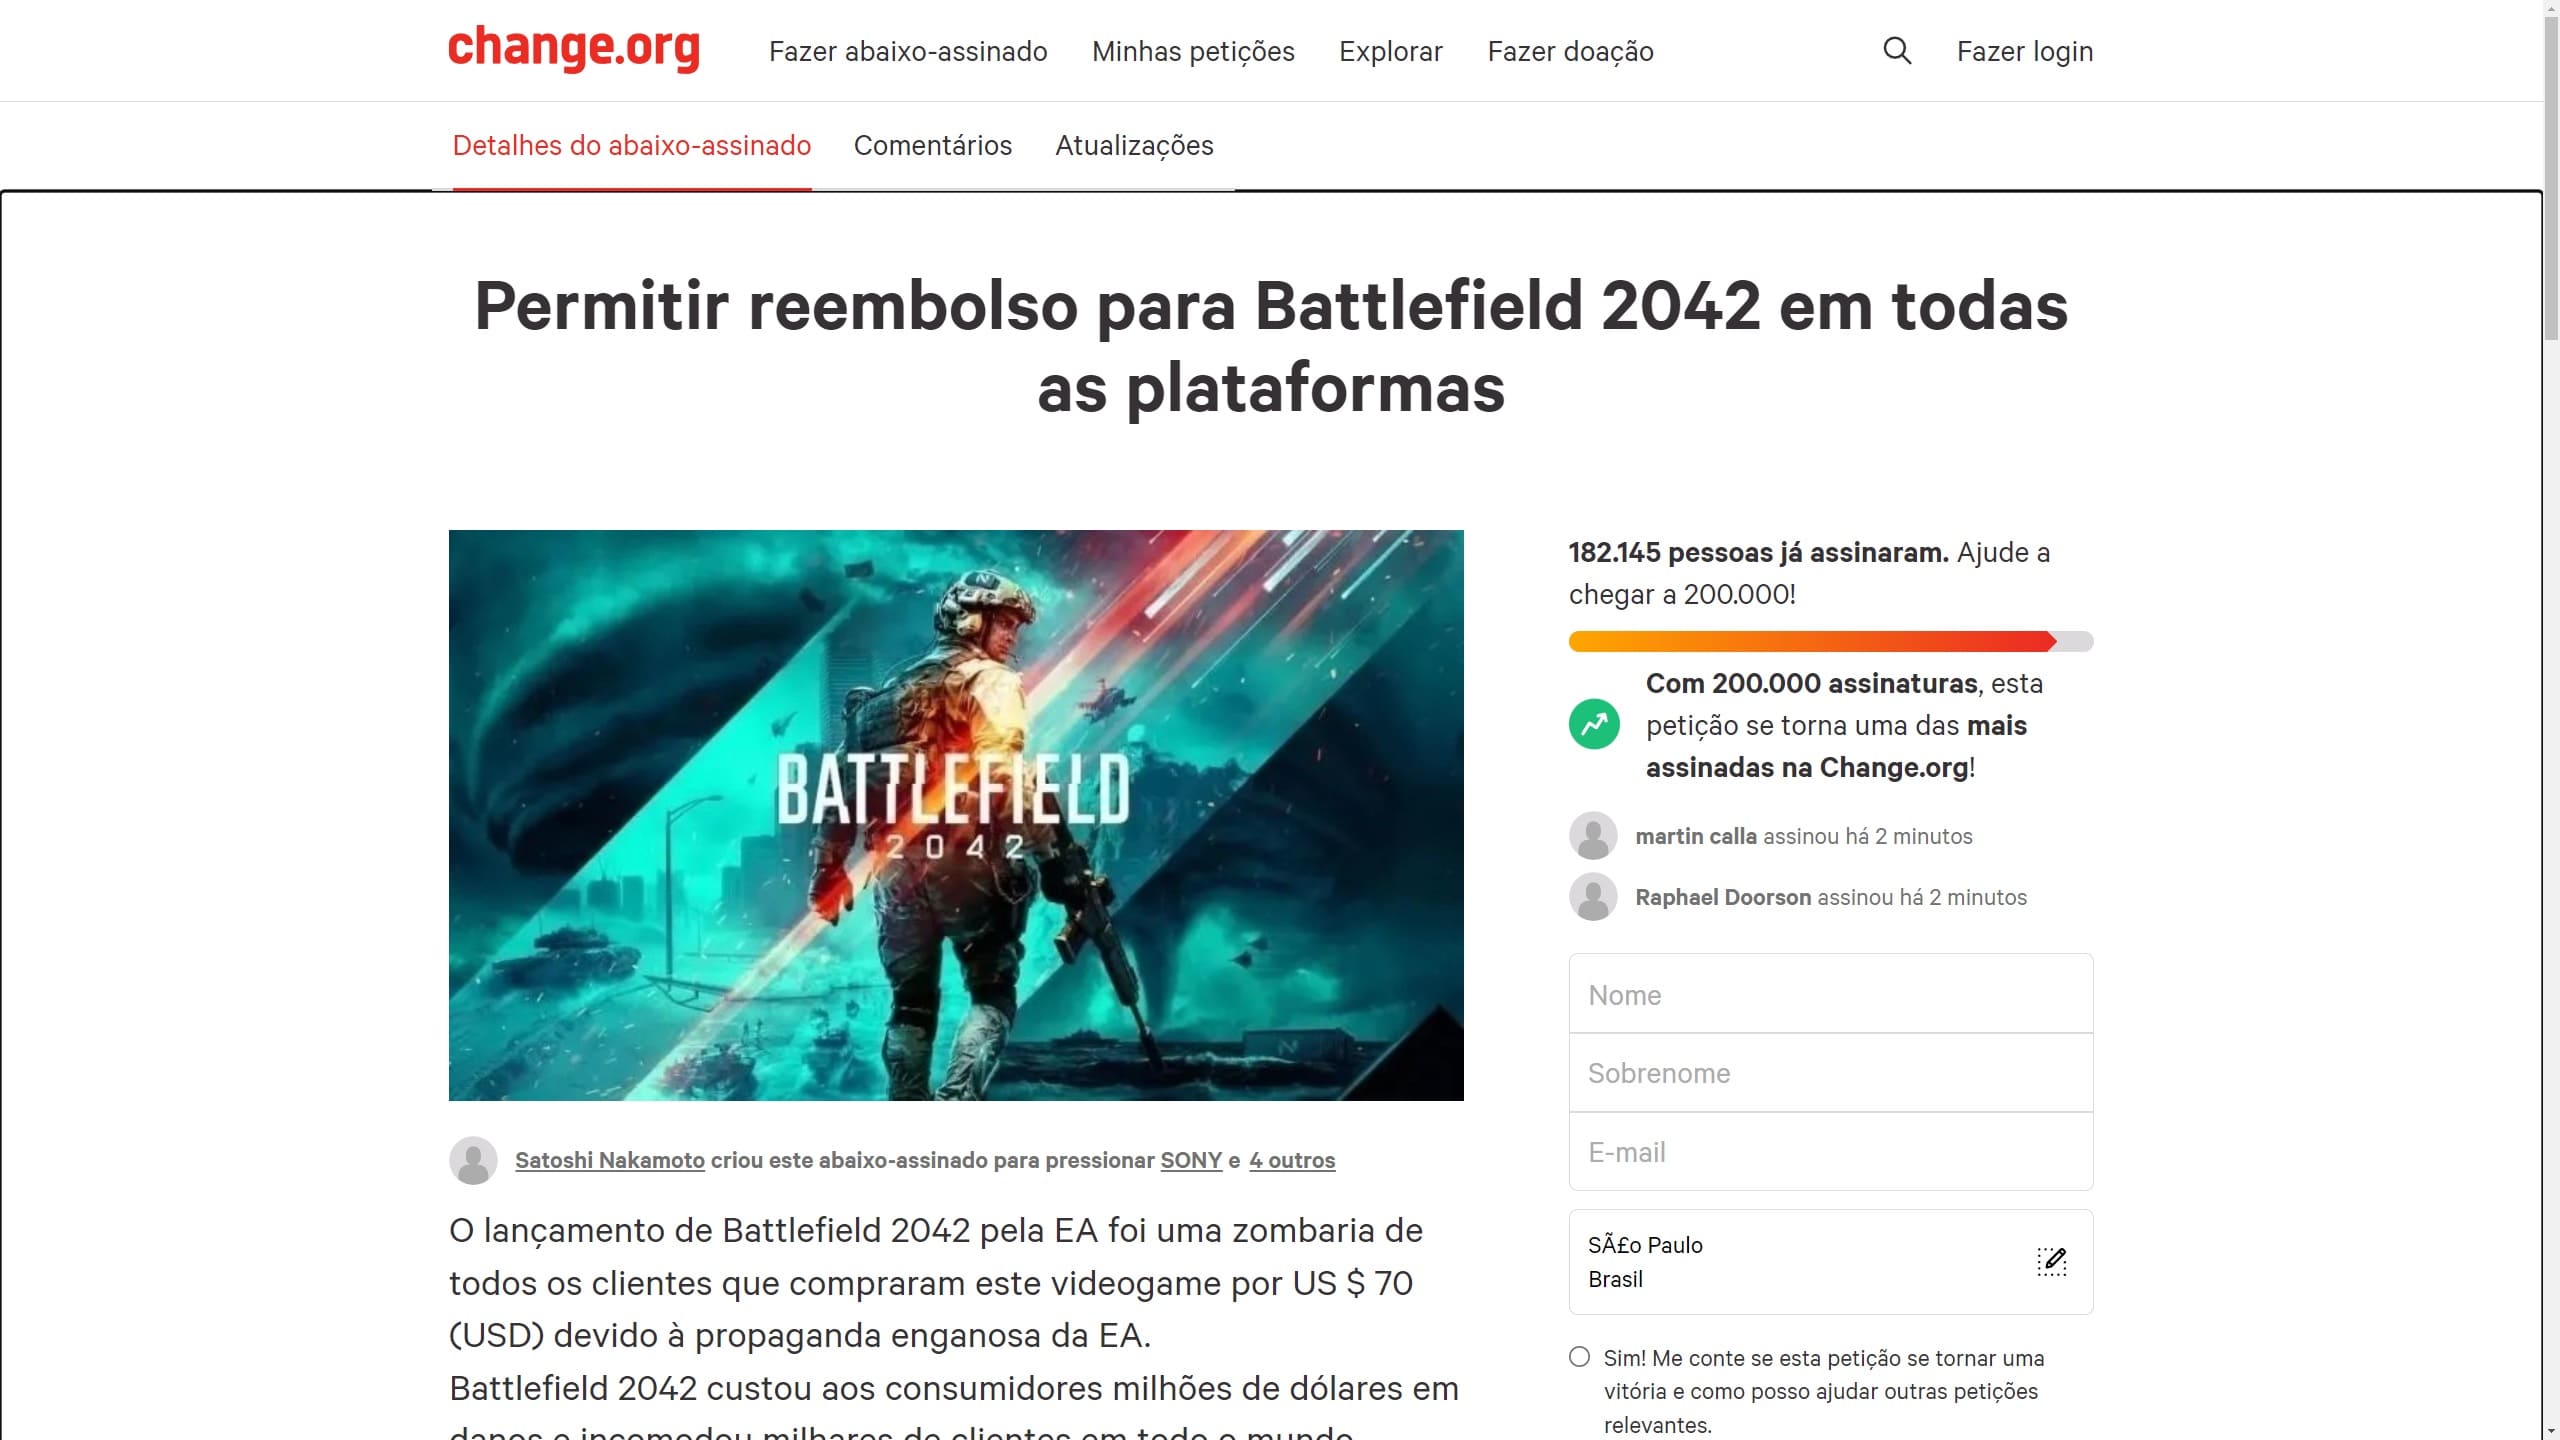Click the edit location icon next to São Paulo
Screen dimensions: 2560x1440
pos(2052,1261)
